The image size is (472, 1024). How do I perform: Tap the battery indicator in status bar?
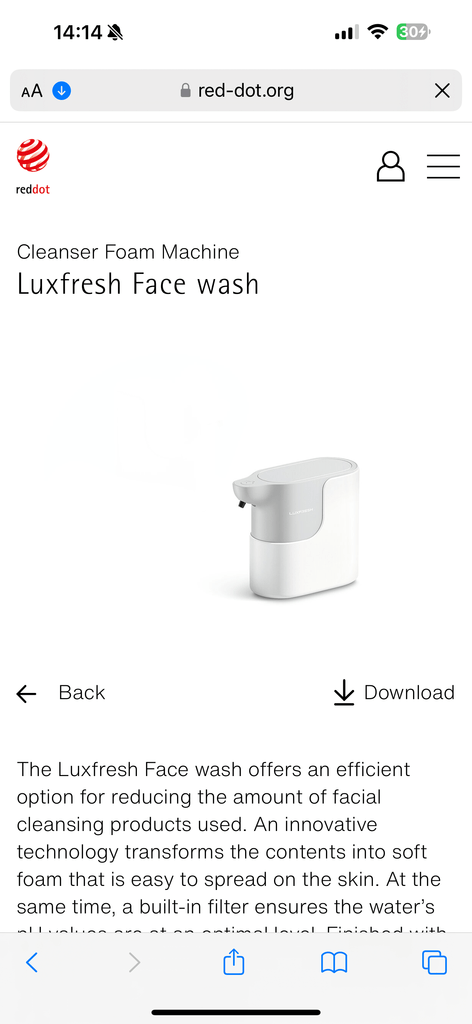(x=413, y=31)
